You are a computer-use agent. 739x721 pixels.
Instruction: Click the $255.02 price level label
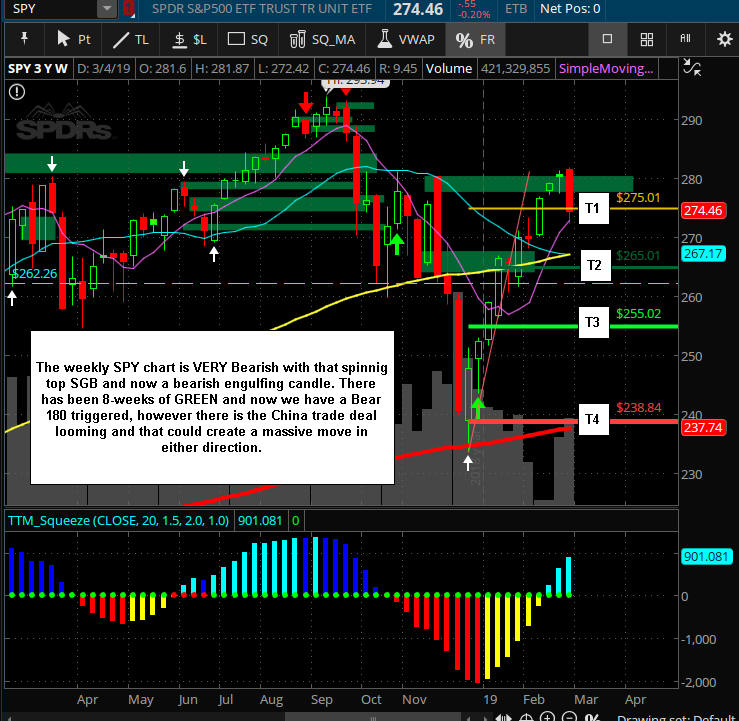(x=639, y=314)
